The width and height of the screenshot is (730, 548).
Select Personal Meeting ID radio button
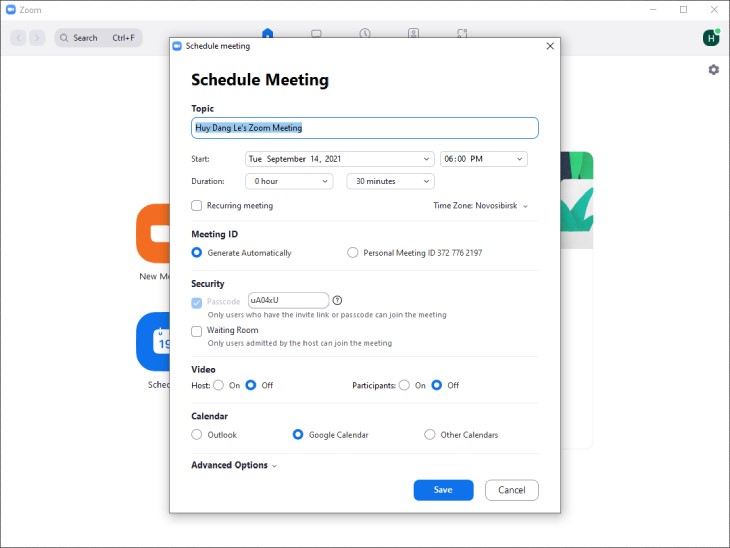click(352, 253)
